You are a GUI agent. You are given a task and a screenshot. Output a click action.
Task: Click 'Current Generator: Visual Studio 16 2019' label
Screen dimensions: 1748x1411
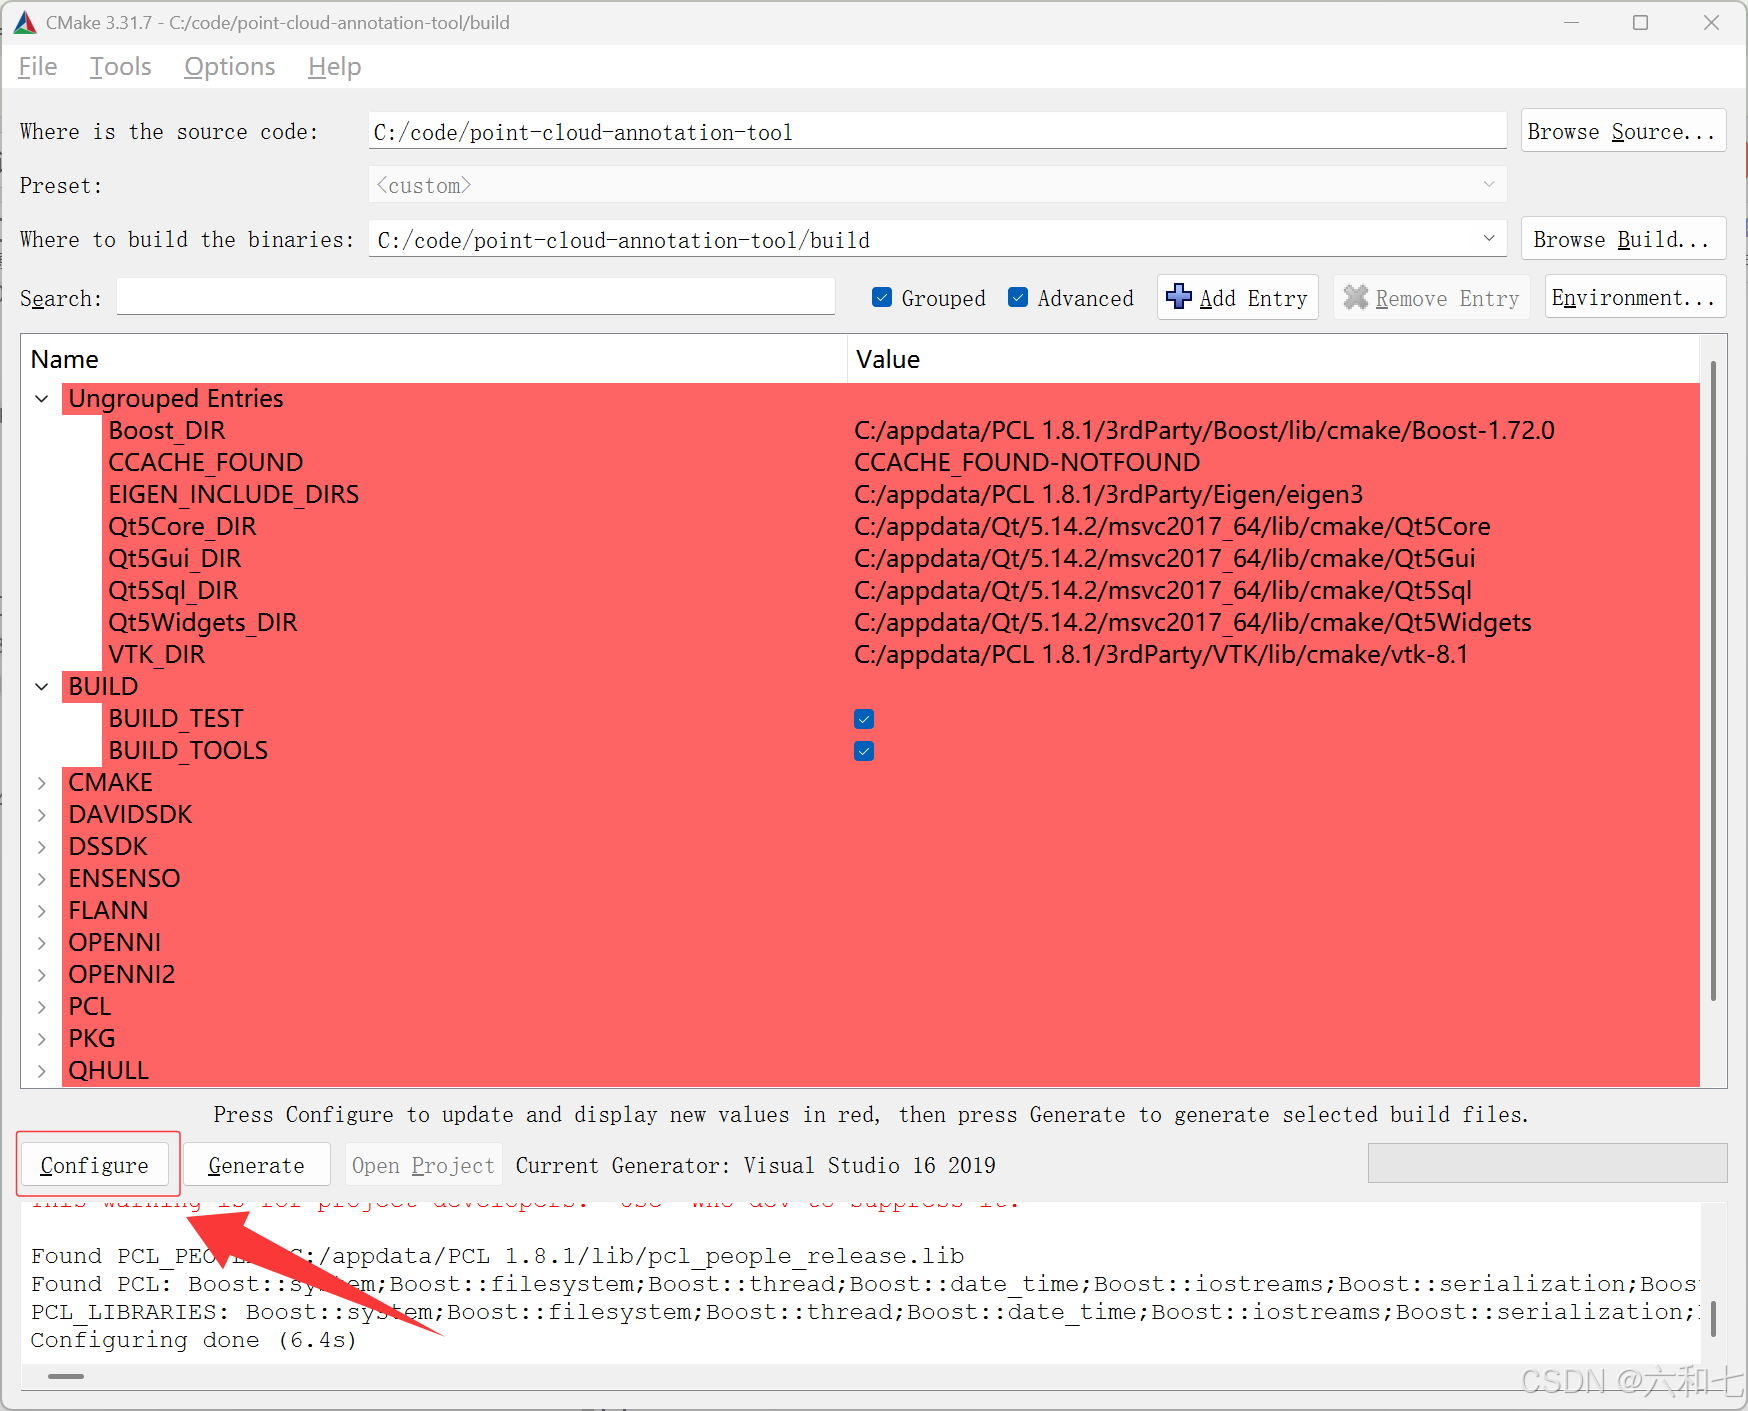[x=755, y=1165]
